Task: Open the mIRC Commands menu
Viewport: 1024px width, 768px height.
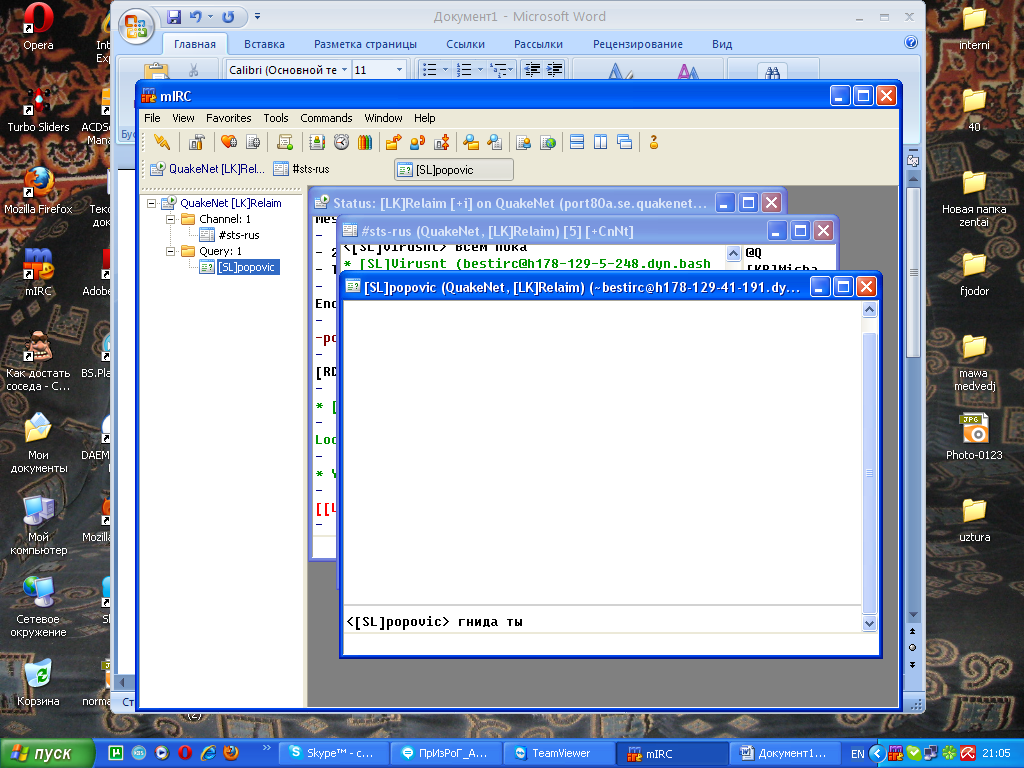Action: pyautogui.click(x=326, y=118)
